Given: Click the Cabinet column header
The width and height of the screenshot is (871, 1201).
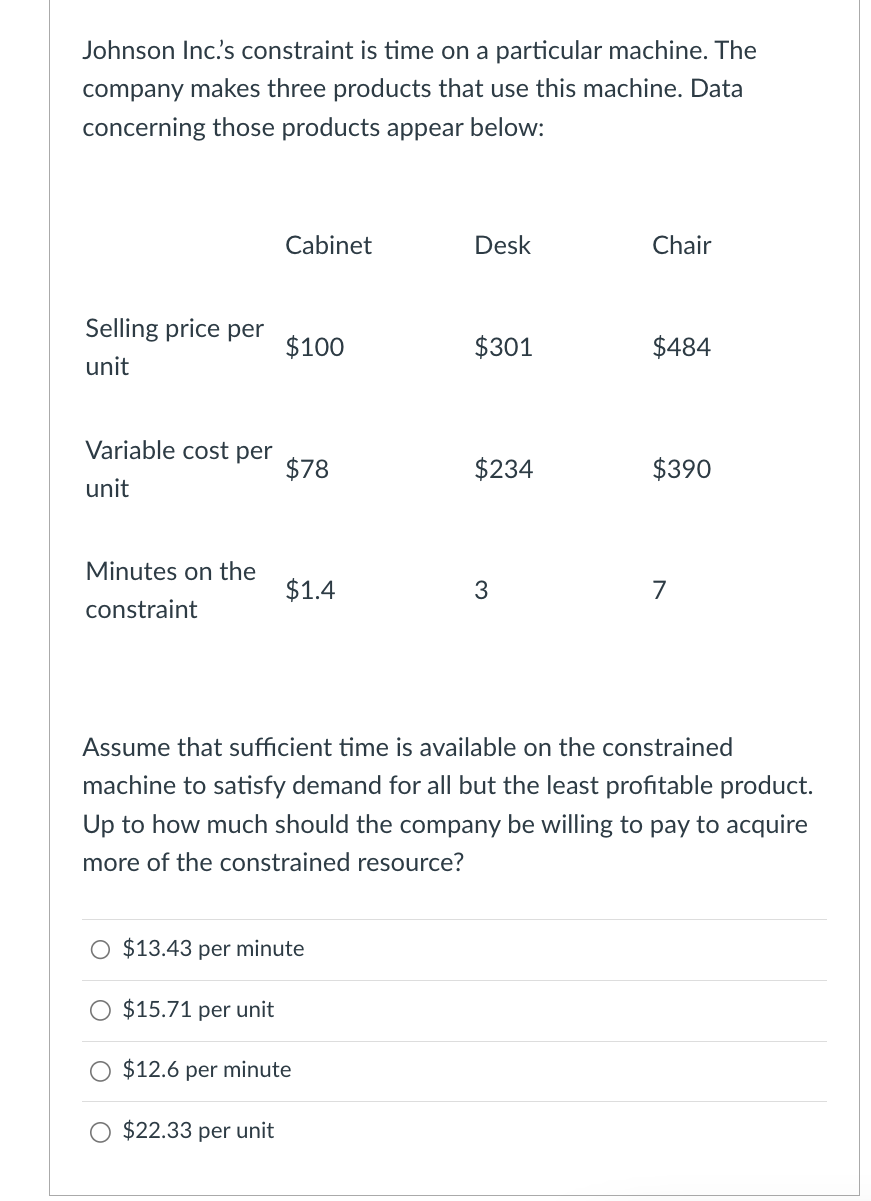Looking at the screenshot, I should [328, 245].
